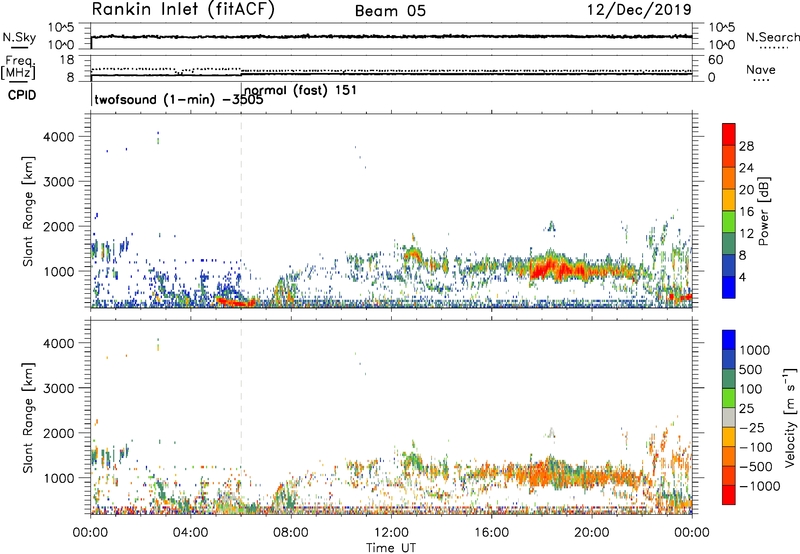The height and width of the screenshot is (554, 800).
Task: Click the '18' tick on the frequency axis
Action: (67, 60)
